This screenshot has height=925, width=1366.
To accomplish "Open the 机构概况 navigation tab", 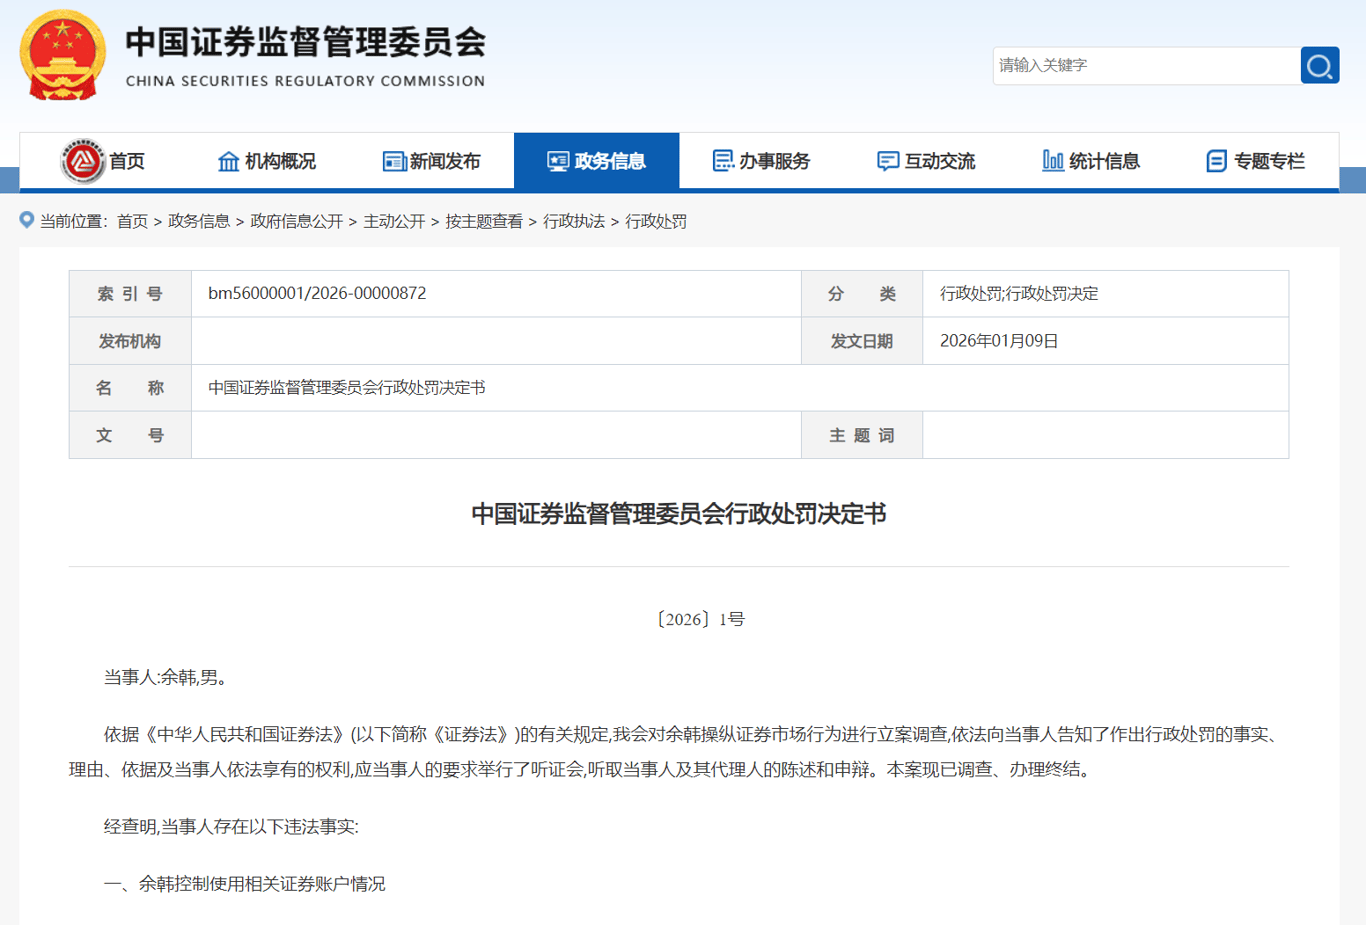I will coord(267,161).
